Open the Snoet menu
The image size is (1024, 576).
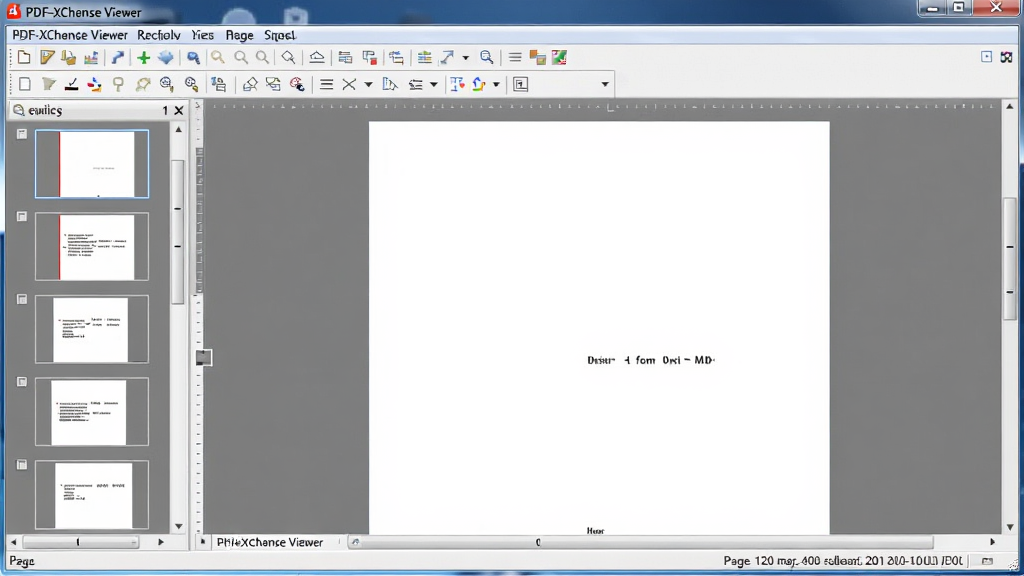coord(280,35)
